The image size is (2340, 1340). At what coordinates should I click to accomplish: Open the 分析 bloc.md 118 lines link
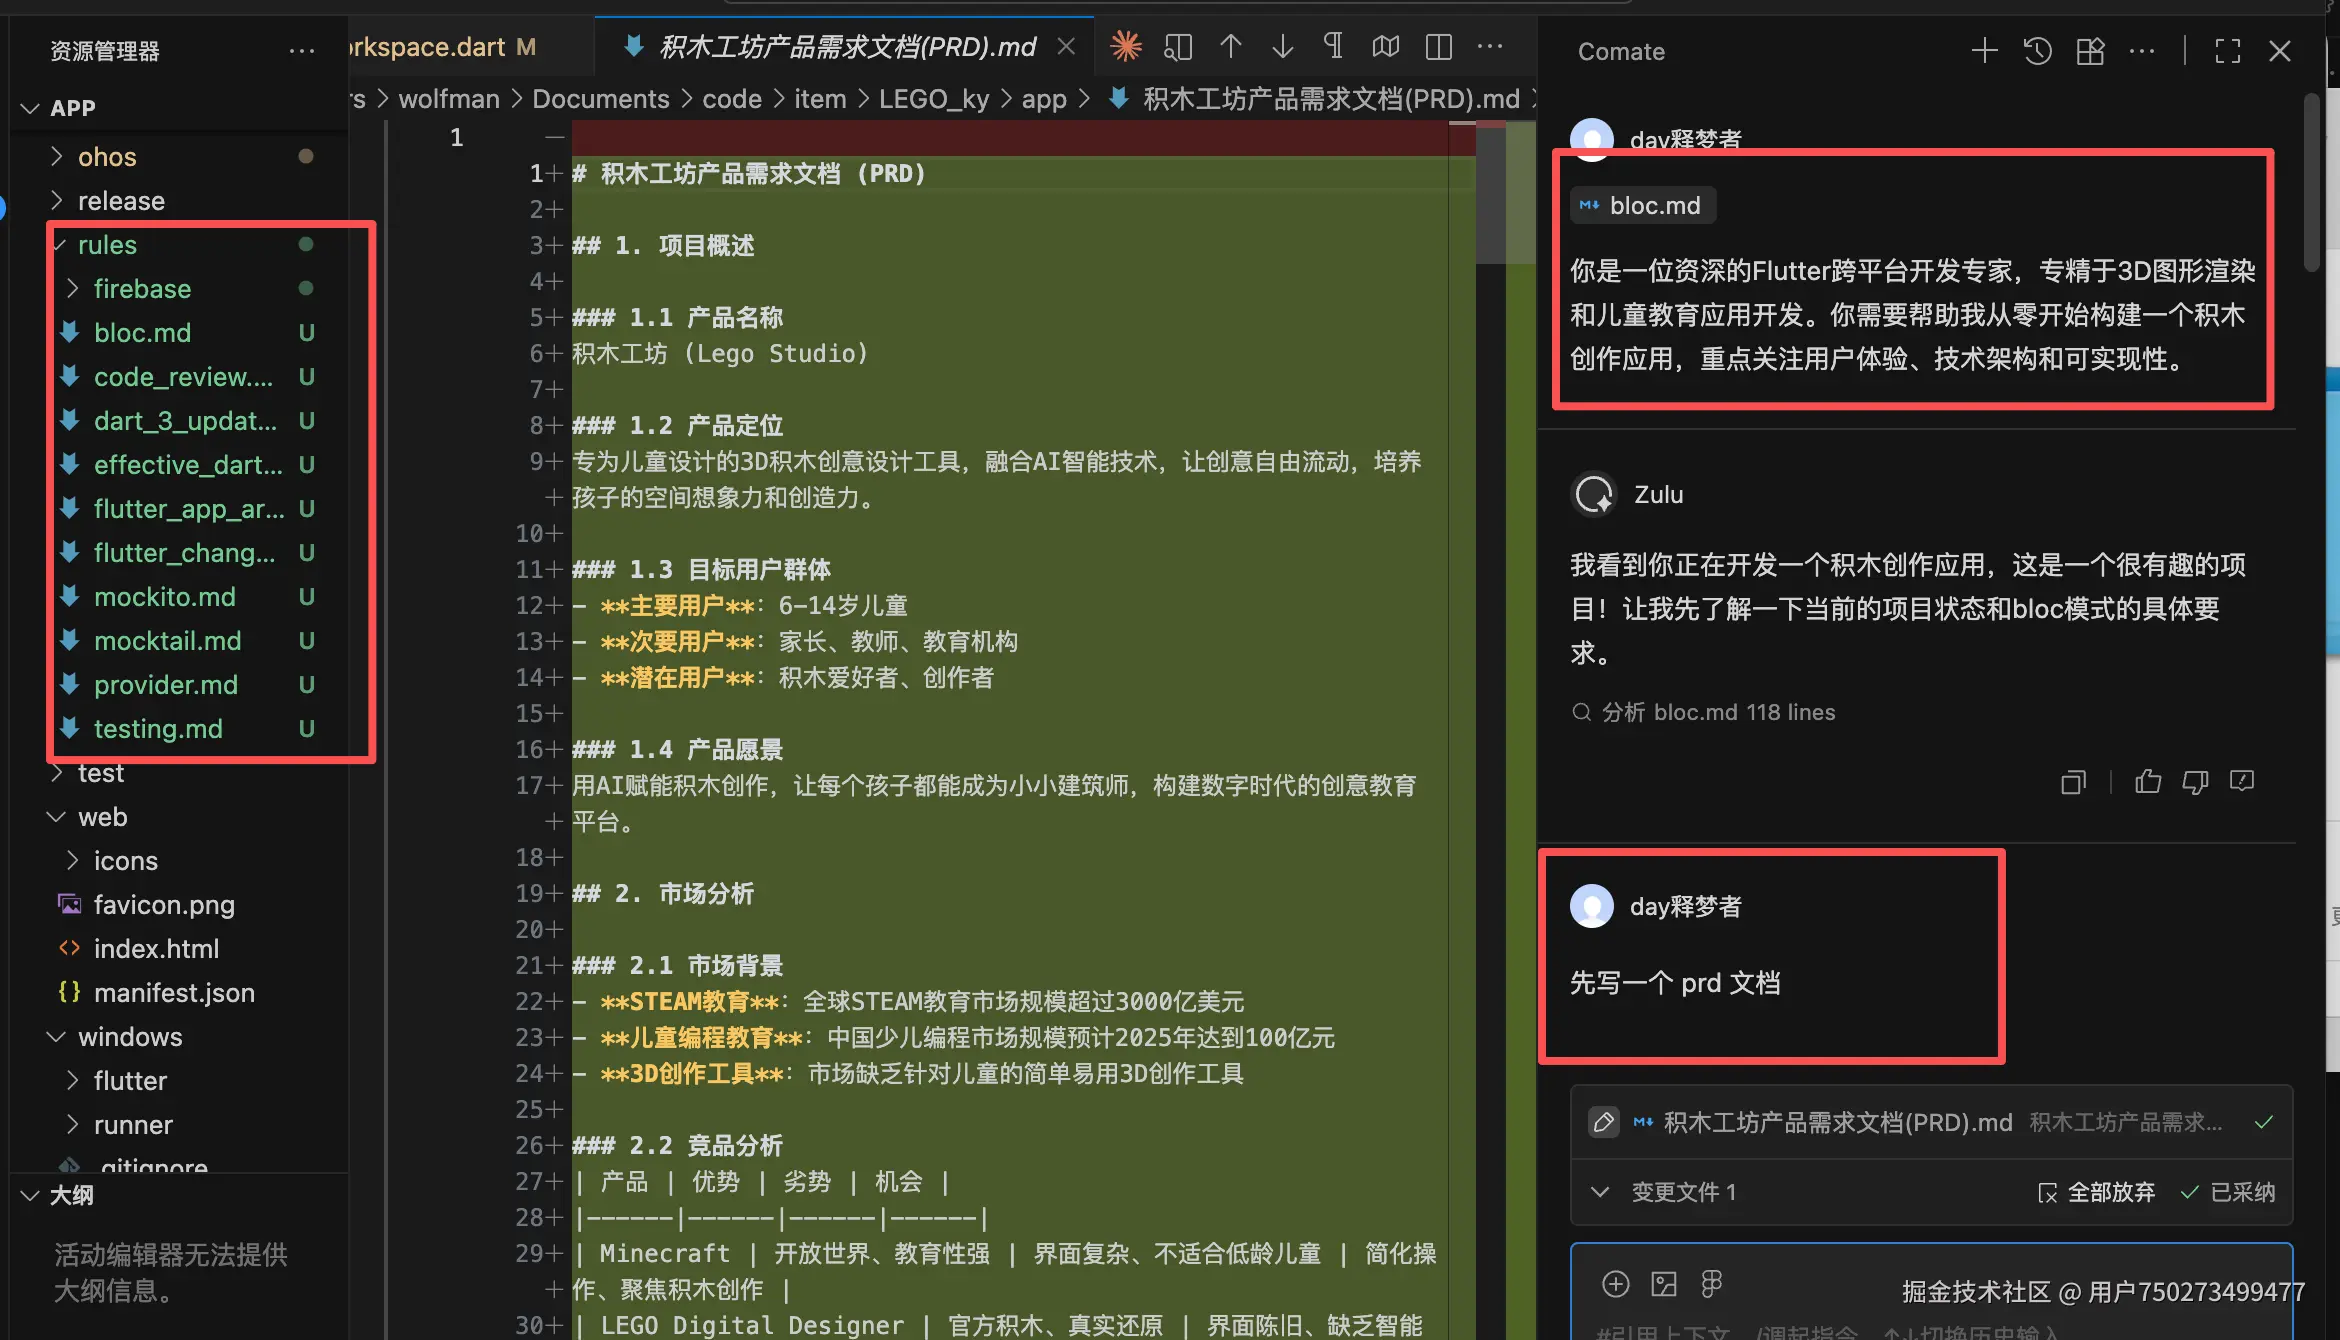click(1705, 712)
